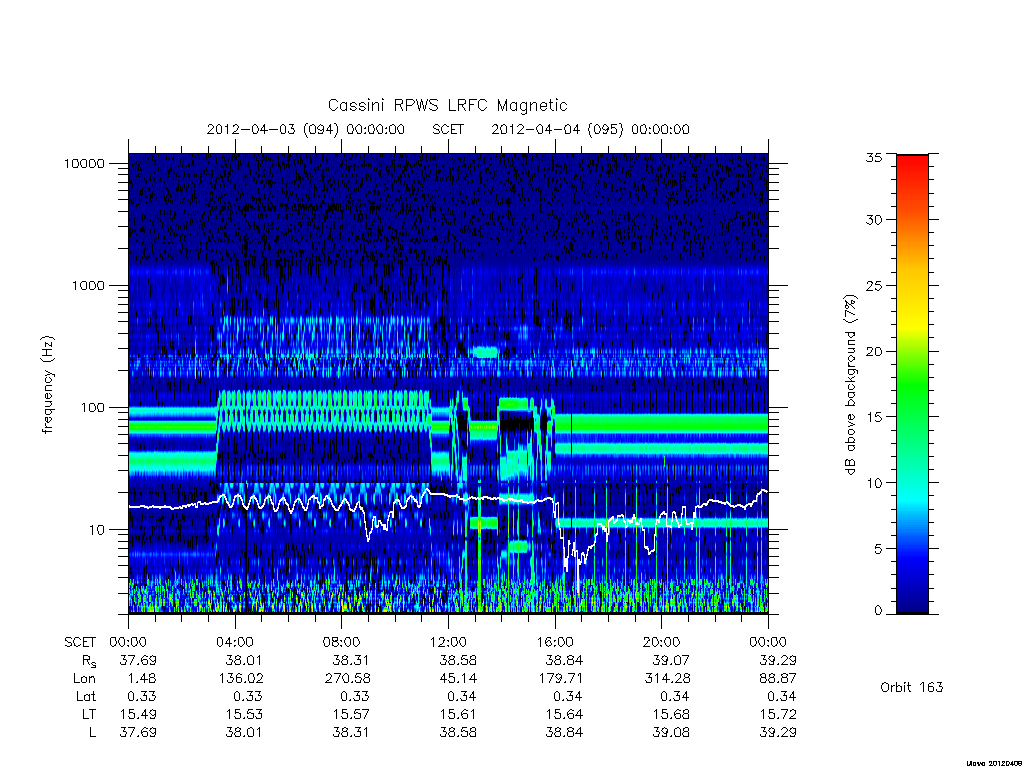Click the "0.33" Lat value under 00:00
This screenshot has height=768, width=1024.
pyautogui.click(x=142, y=696)
